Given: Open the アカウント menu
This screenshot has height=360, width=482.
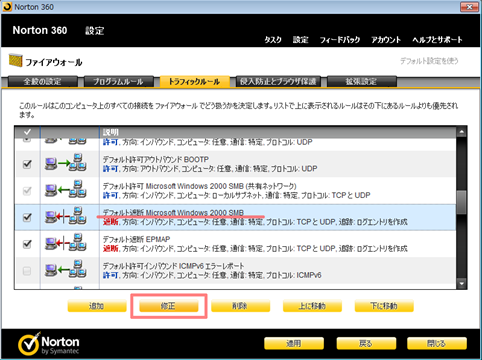Looking at the screenshot, I should click(386, 40).
